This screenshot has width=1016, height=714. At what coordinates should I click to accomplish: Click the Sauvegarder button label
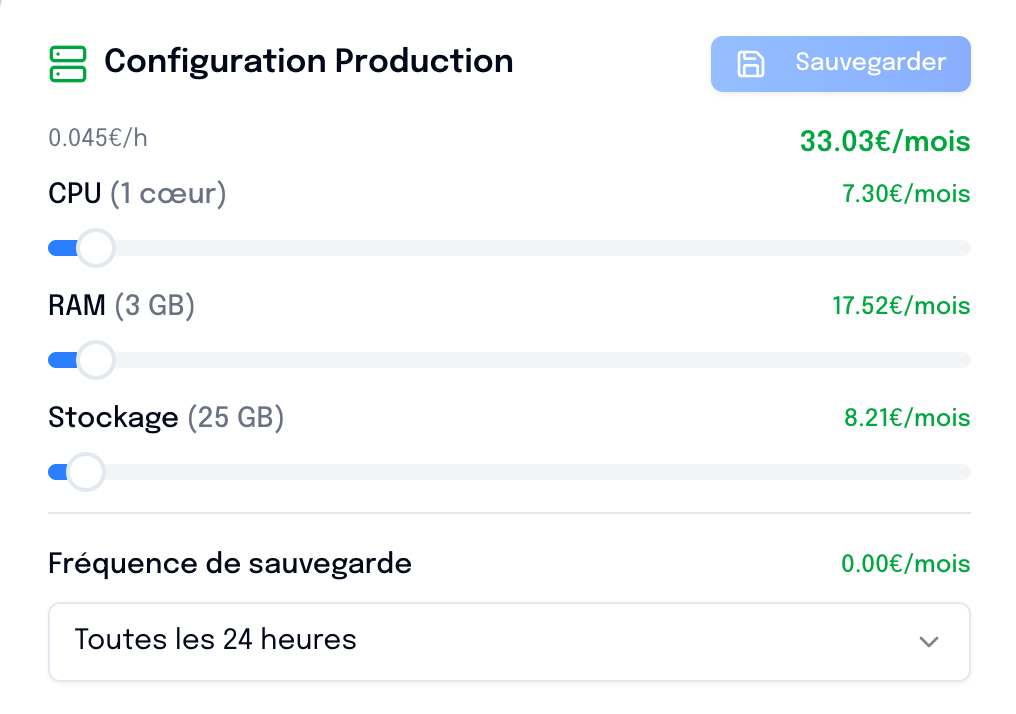click(870, 63)
